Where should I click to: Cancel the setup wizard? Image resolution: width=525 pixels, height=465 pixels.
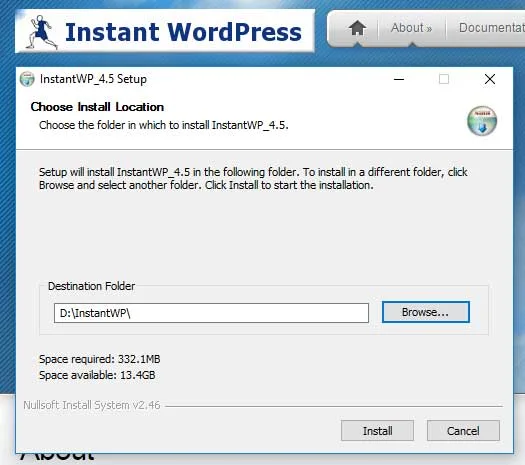point(463,431)
